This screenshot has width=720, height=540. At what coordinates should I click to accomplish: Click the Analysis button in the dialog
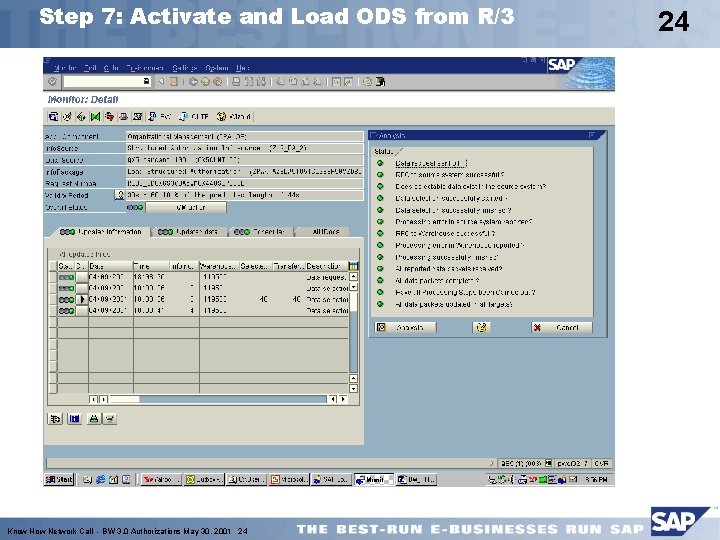coord(405,327)
